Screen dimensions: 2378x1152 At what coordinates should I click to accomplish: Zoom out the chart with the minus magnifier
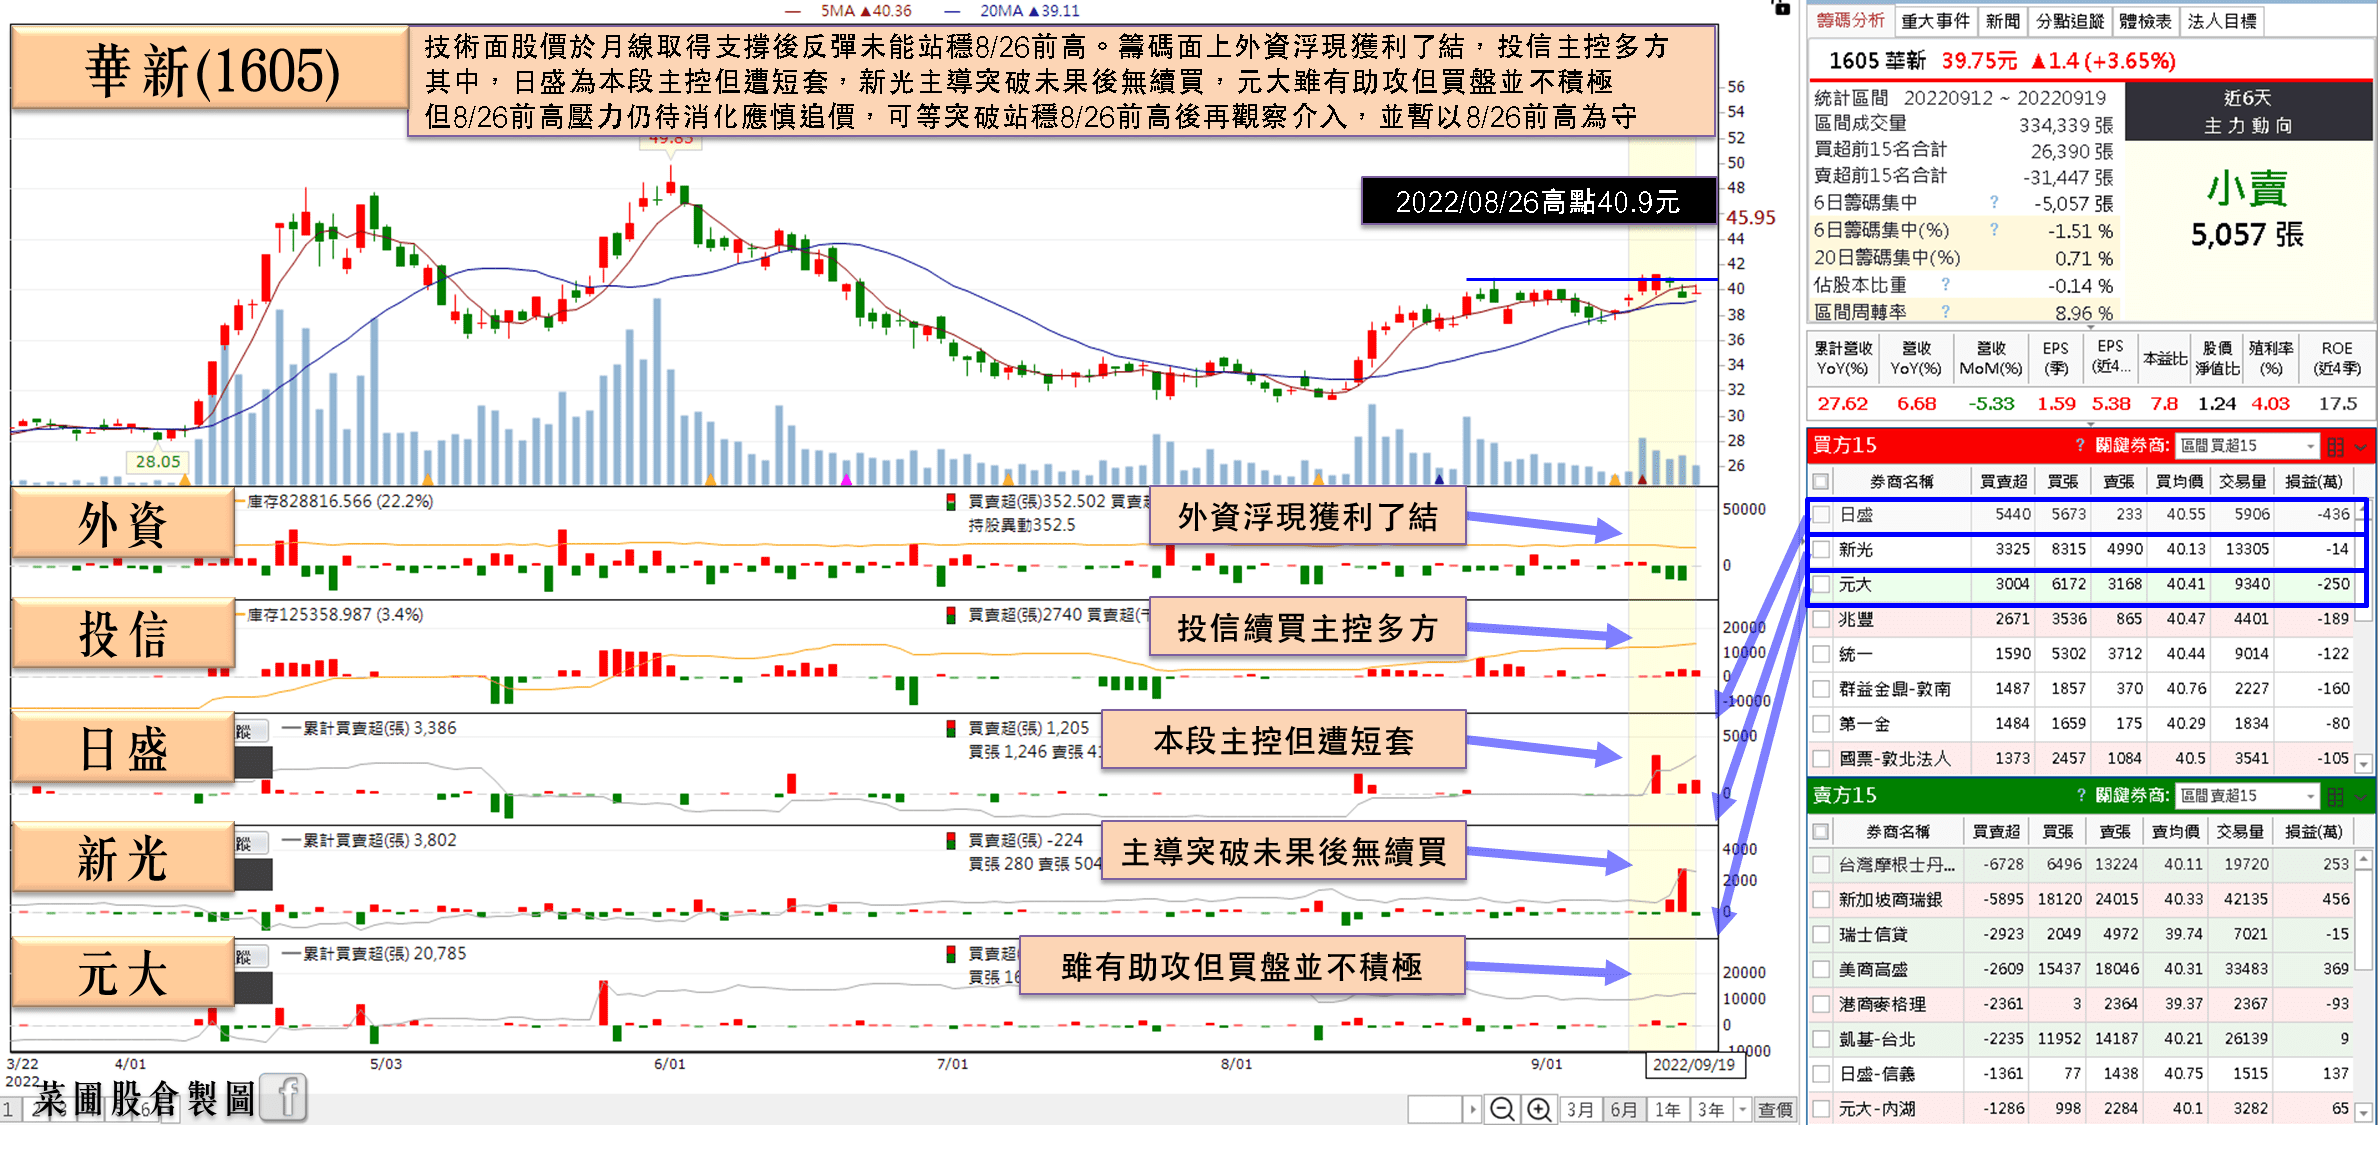[x=1501, y=1109]
